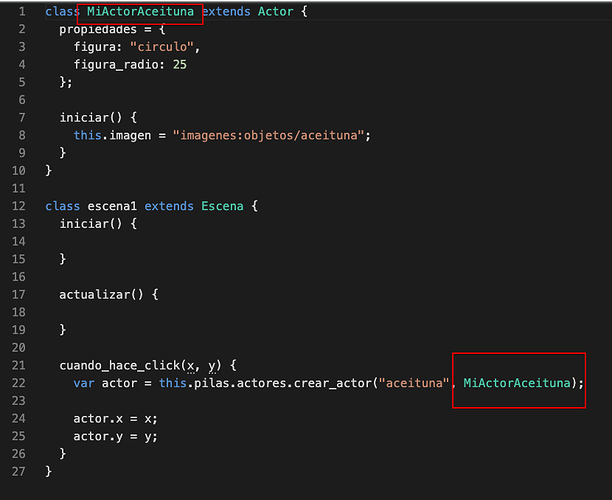Screen dimensions: 612x500
Task: Click the crear_actor function call
Action: 329,383
